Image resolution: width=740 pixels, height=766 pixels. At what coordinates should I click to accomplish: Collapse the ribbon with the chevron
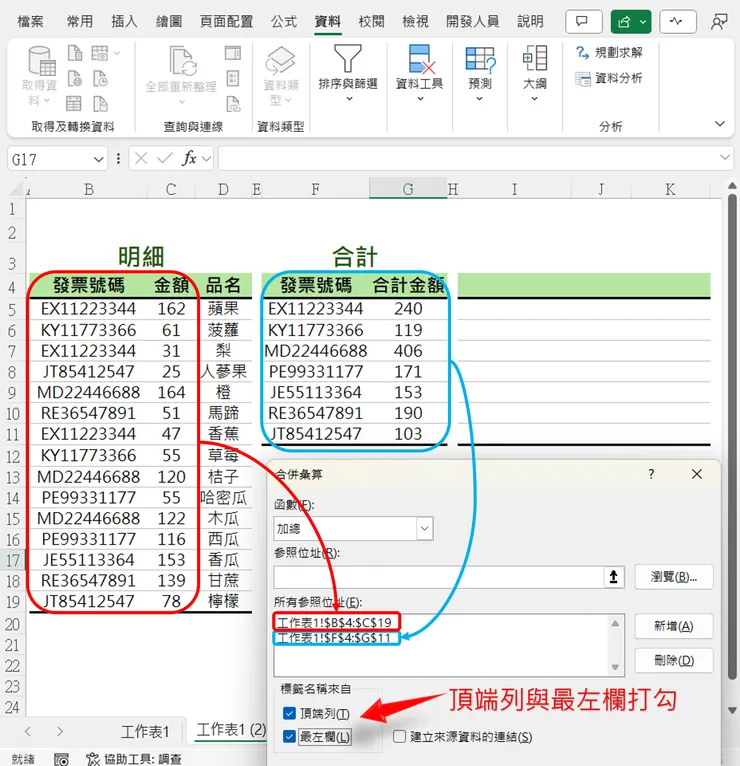[x=720, y=124]
